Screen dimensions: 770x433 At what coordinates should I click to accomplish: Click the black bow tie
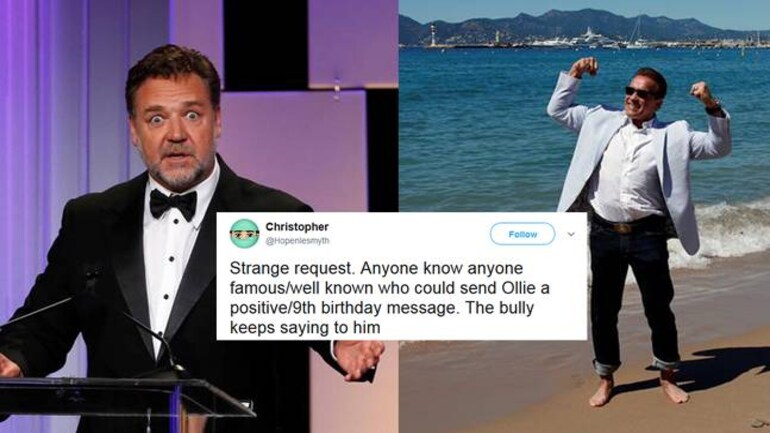click(x=173, y=203)
